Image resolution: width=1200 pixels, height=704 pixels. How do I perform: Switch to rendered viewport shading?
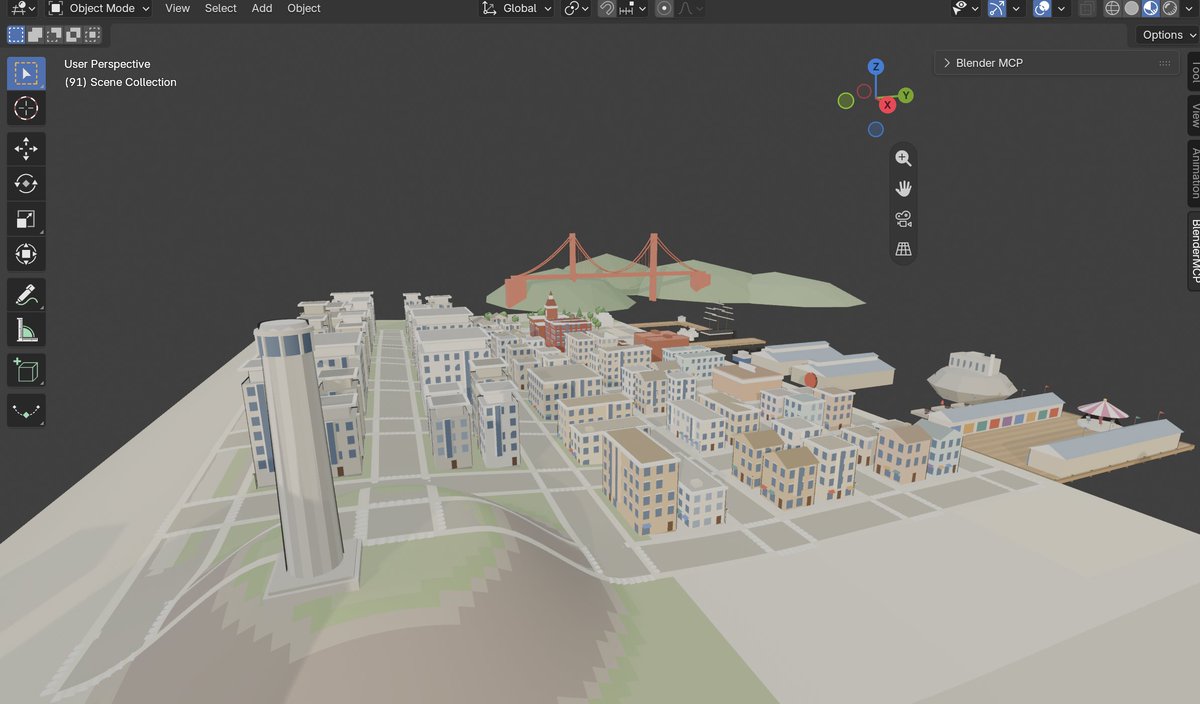click(1169, 8)
